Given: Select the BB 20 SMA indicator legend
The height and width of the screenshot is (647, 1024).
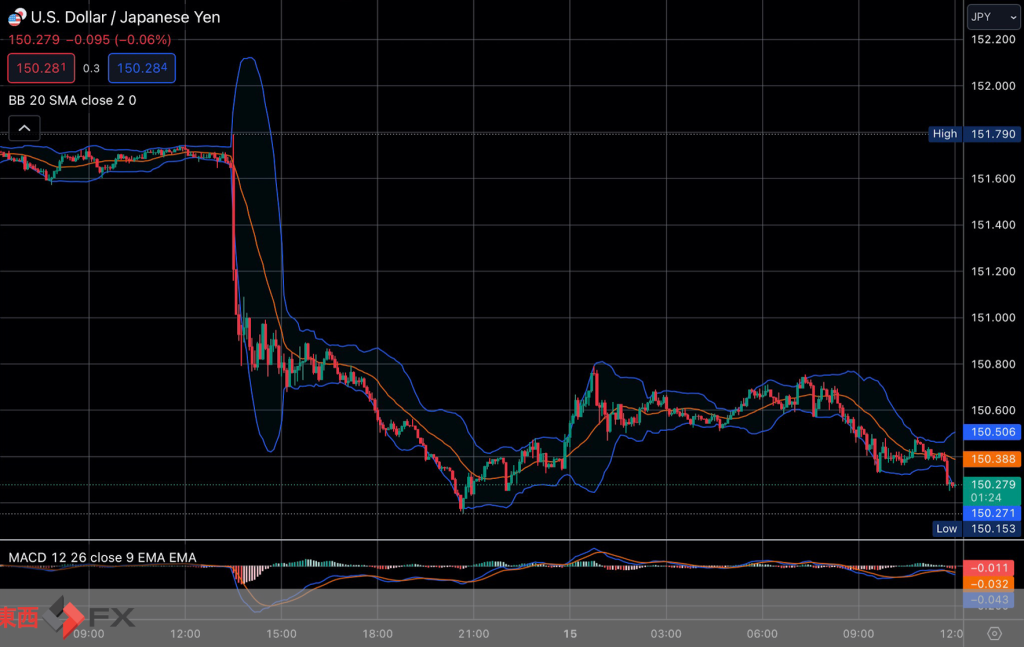Looking at the screenshot, I should 72,100.
